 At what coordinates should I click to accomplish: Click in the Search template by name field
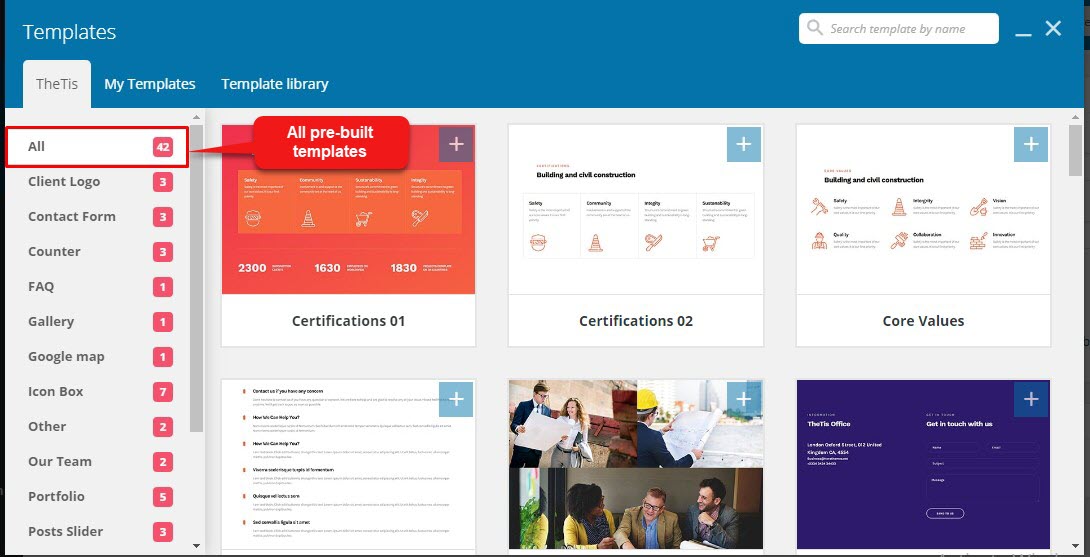(x=898, y=29)
